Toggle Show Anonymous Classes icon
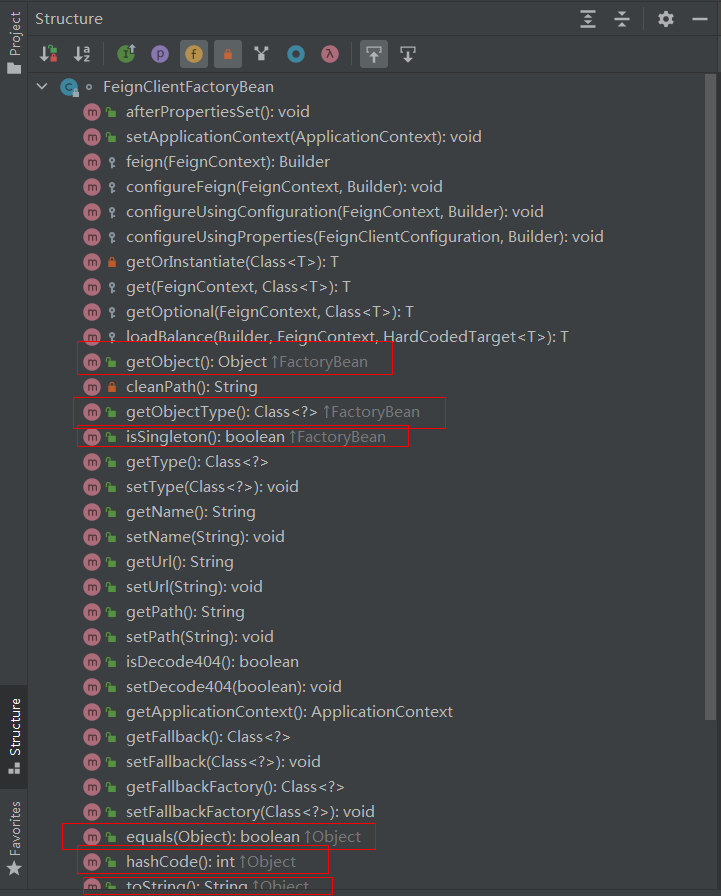This screenshot has width=721, height=896. tap(296, 54)
